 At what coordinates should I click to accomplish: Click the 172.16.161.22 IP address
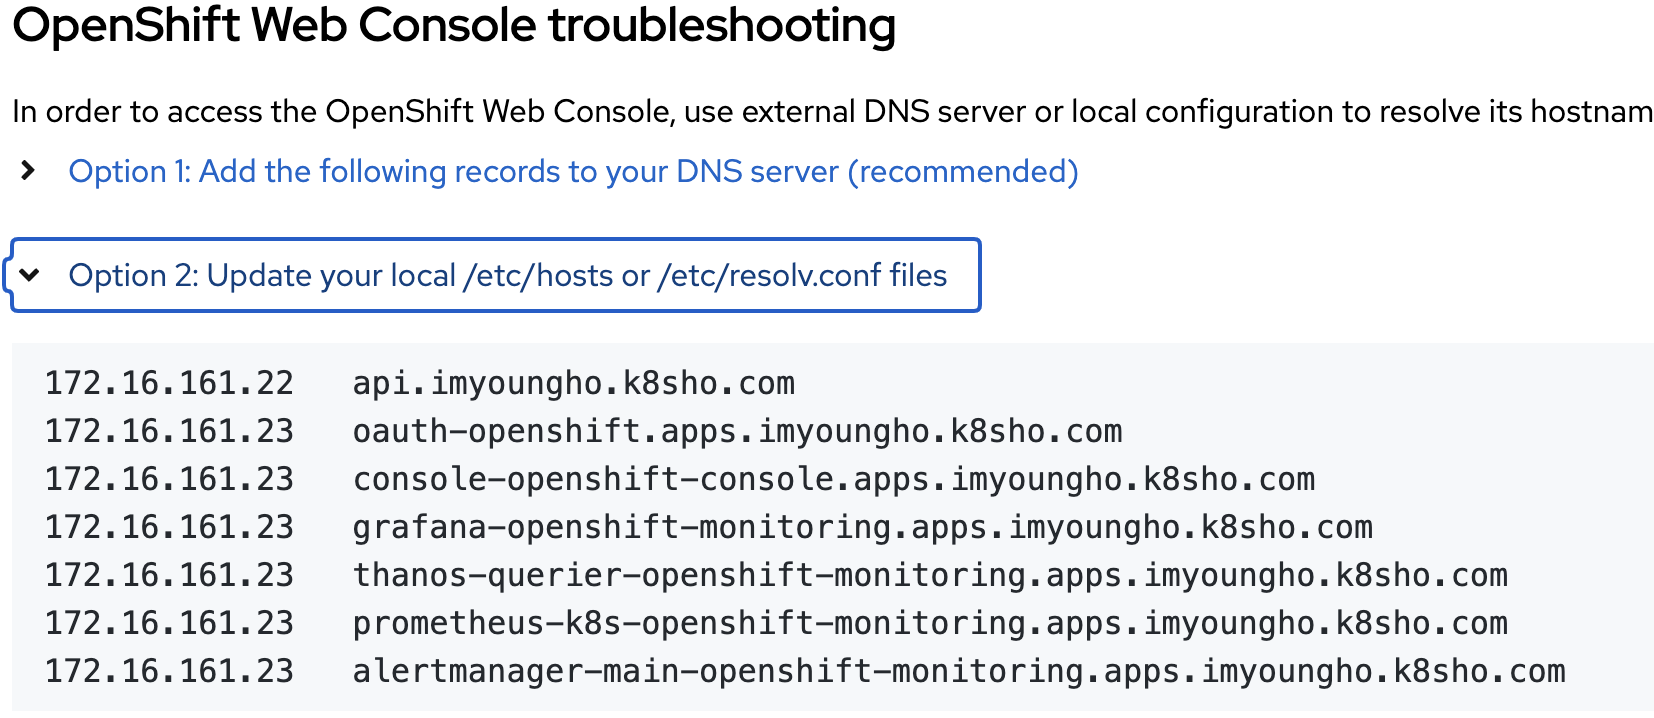tap(169, 383)
